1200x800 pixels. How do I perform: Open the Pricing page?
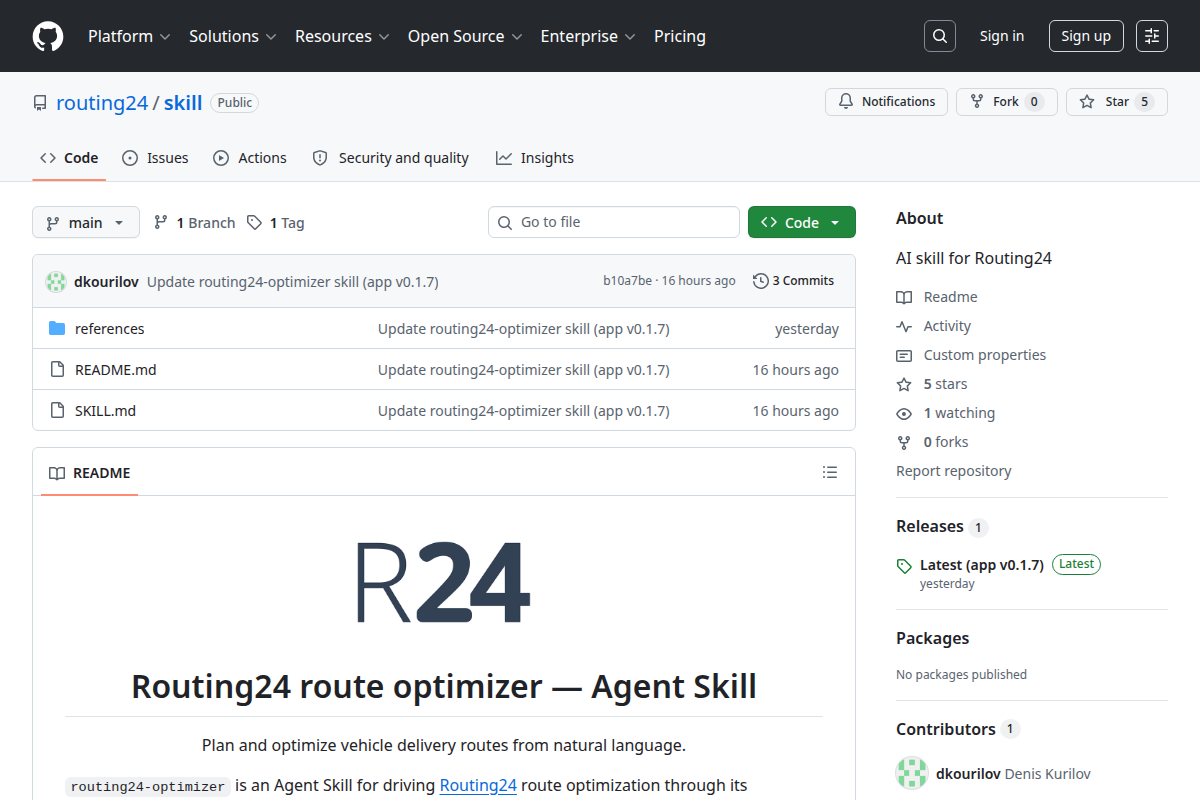(680, 36)
